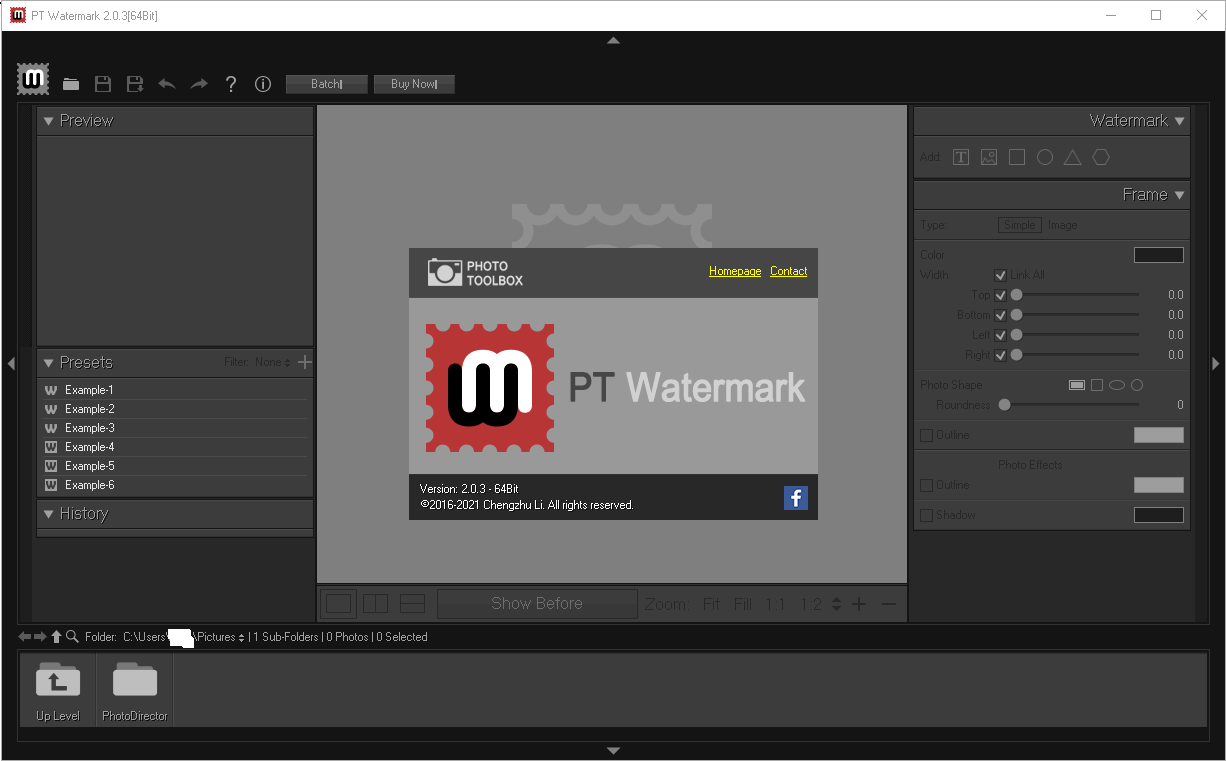Collapse the right panel via side arrow
The image size is (1226, 761).
click(1215, 363)
